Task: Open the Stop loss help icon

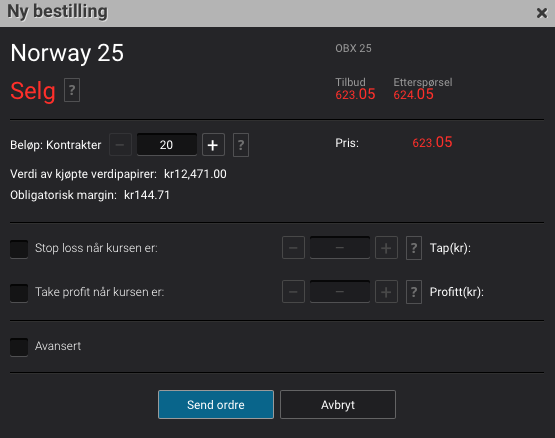Action: pyautogui.click(x=414, y=248)
